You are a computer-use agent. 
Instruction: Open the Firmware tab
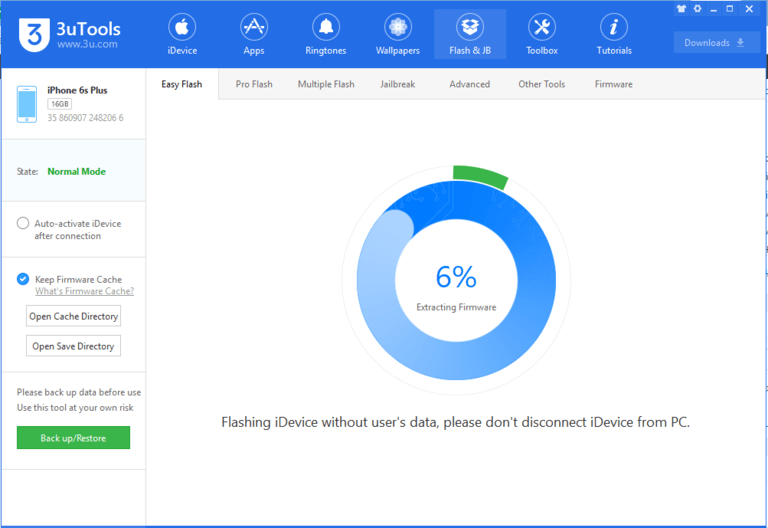613,84
